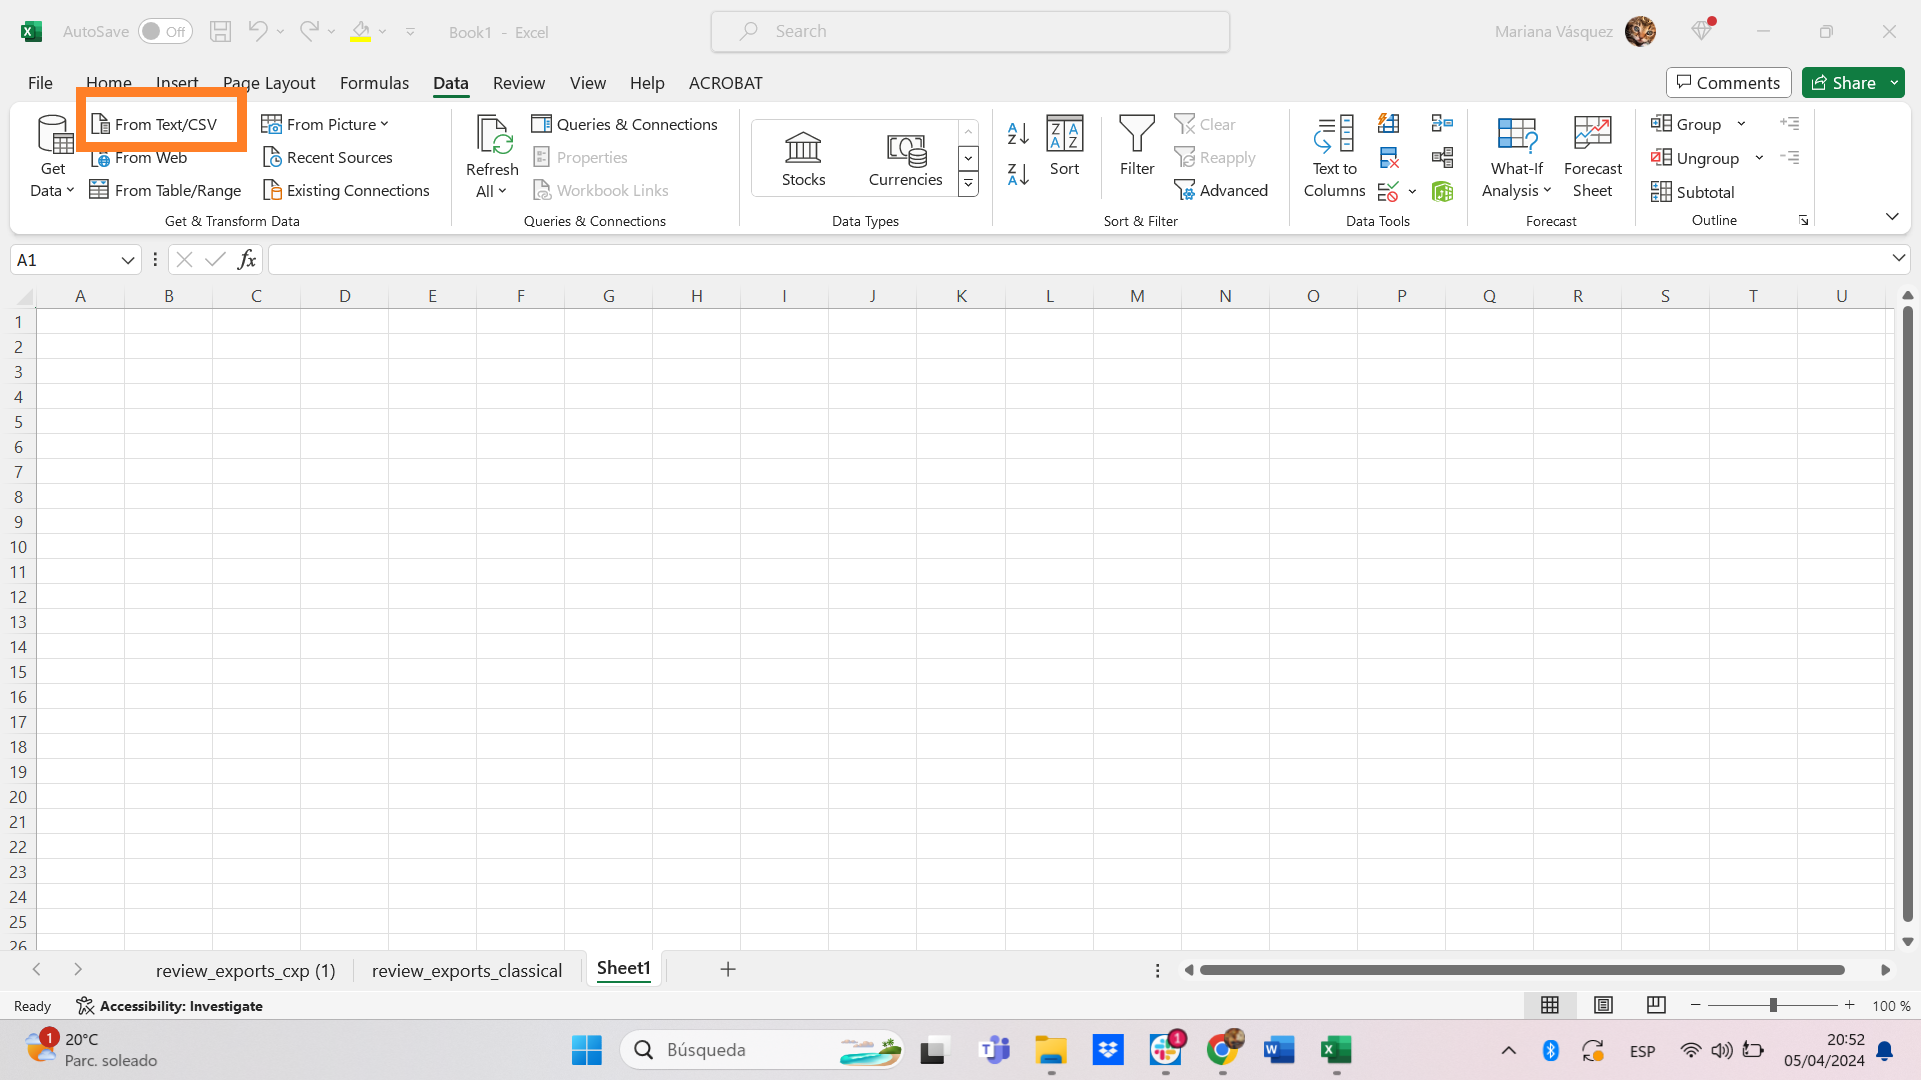Import data From Table/Range
Screen dimensions: 1921x1080
[x=166, y=190]
